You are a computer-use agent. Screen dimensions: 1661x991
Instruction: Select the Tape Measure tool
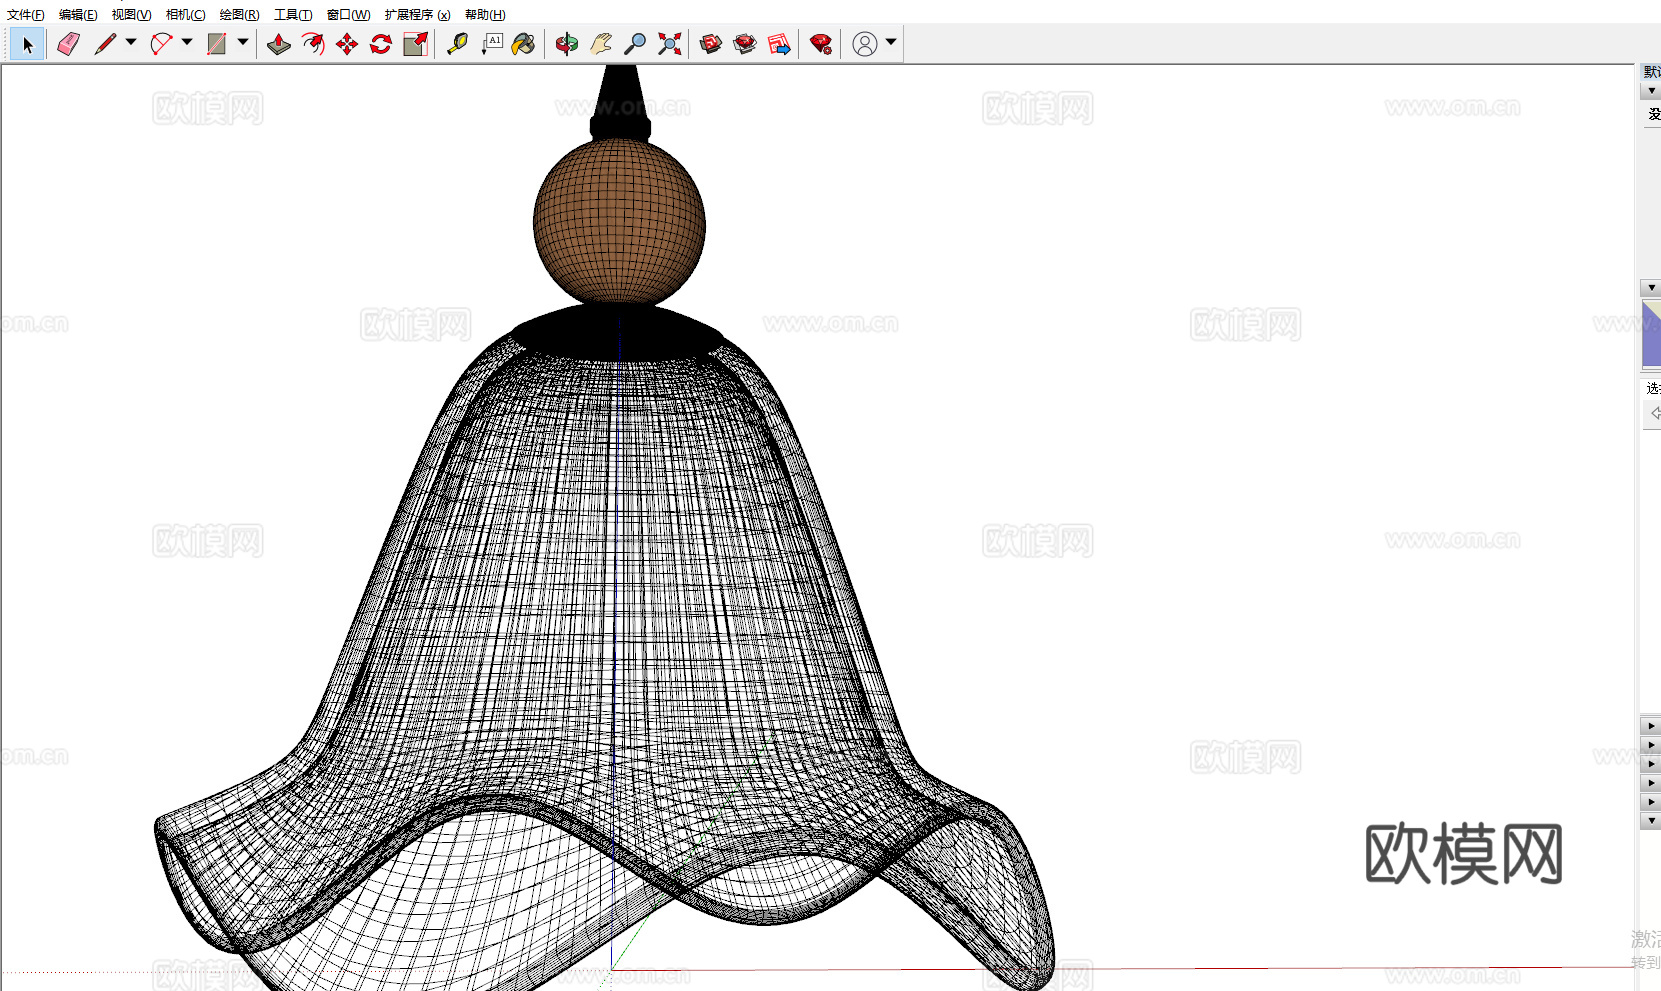[457, 44]
